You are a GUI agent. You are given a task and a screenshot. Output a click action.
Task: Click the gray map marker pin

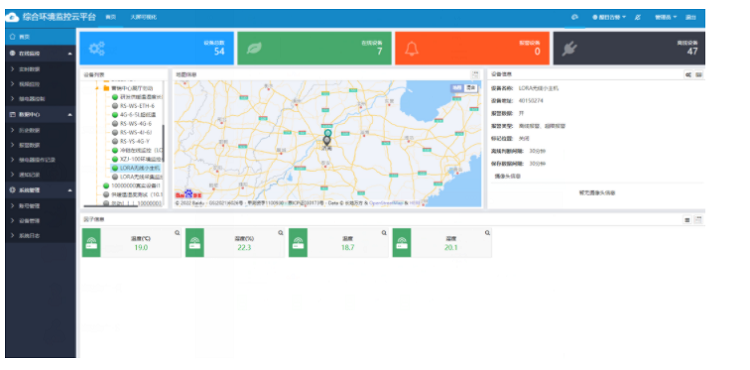click(x=327, y=141)
